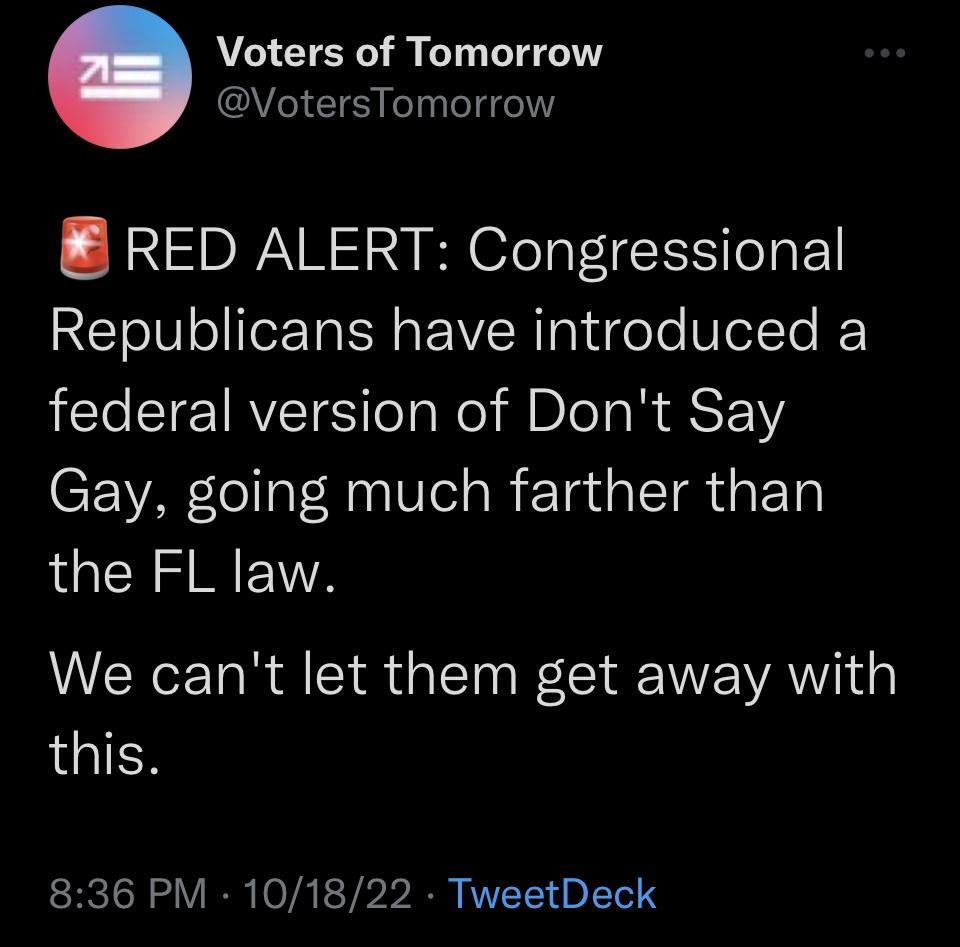Click the @VotersTomorrow handle
This screenshot has height=947, width=960.
pyautogui.click(x=385, y=101)
